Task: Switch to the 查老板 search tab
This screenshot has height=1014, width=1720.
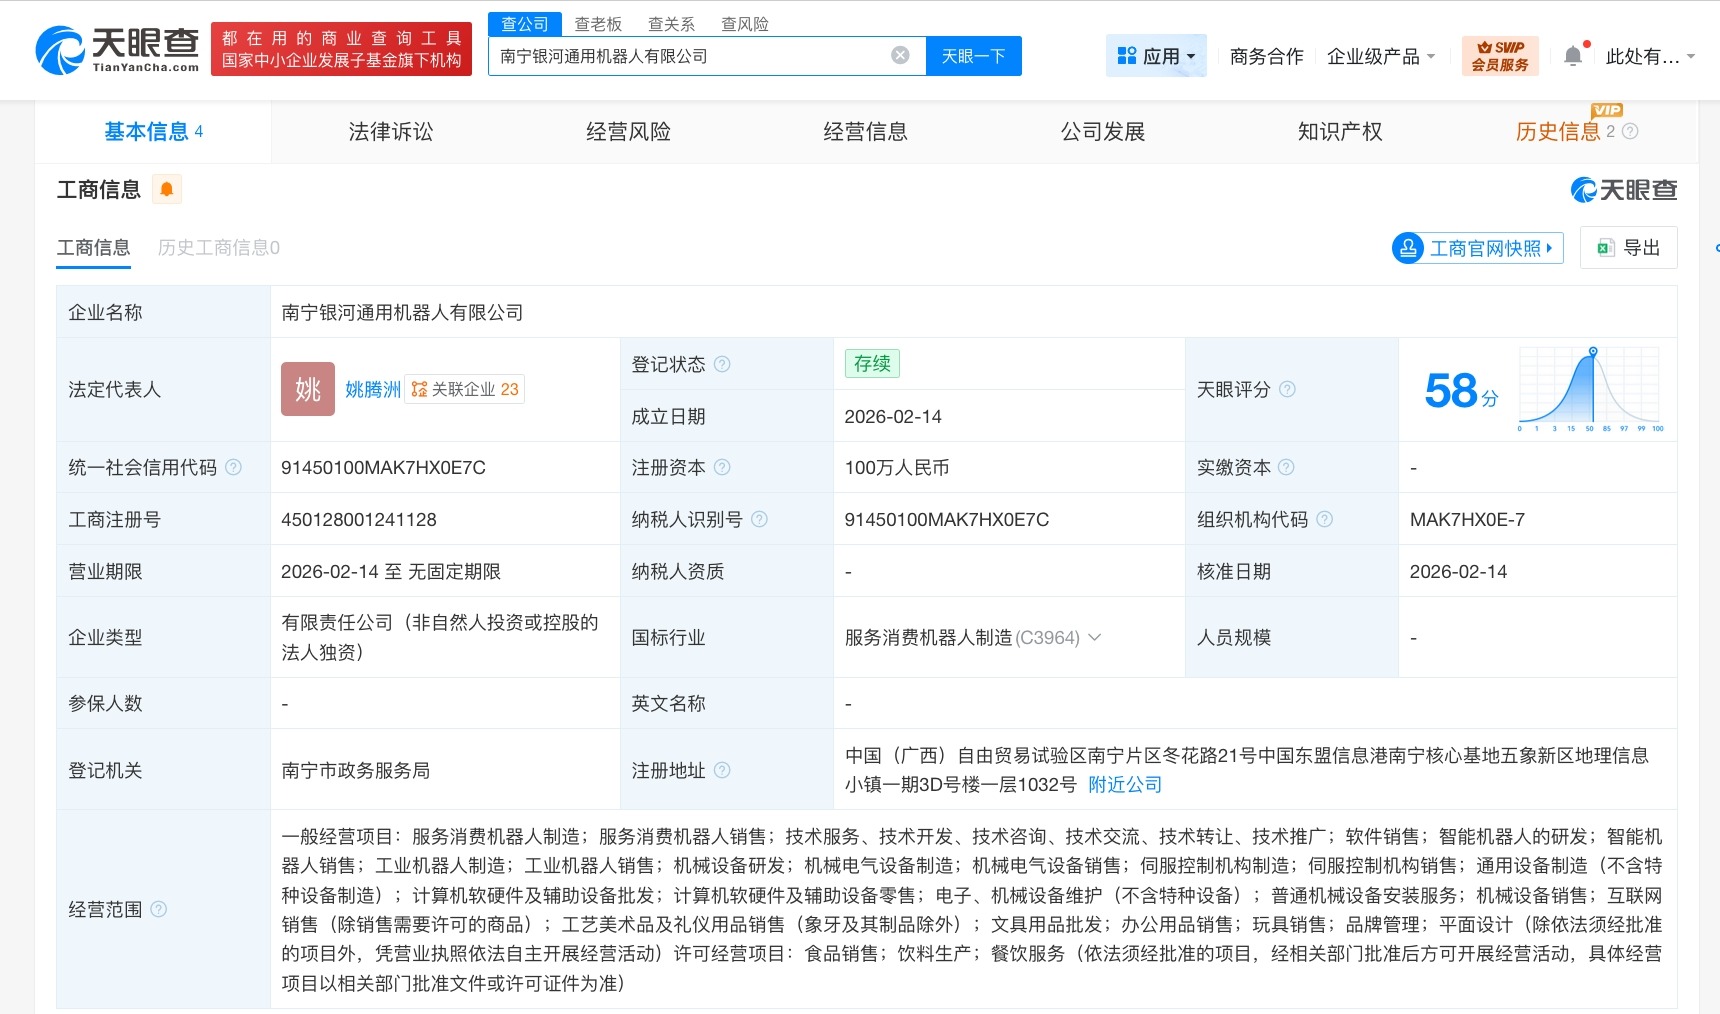Action: [598, 23]
